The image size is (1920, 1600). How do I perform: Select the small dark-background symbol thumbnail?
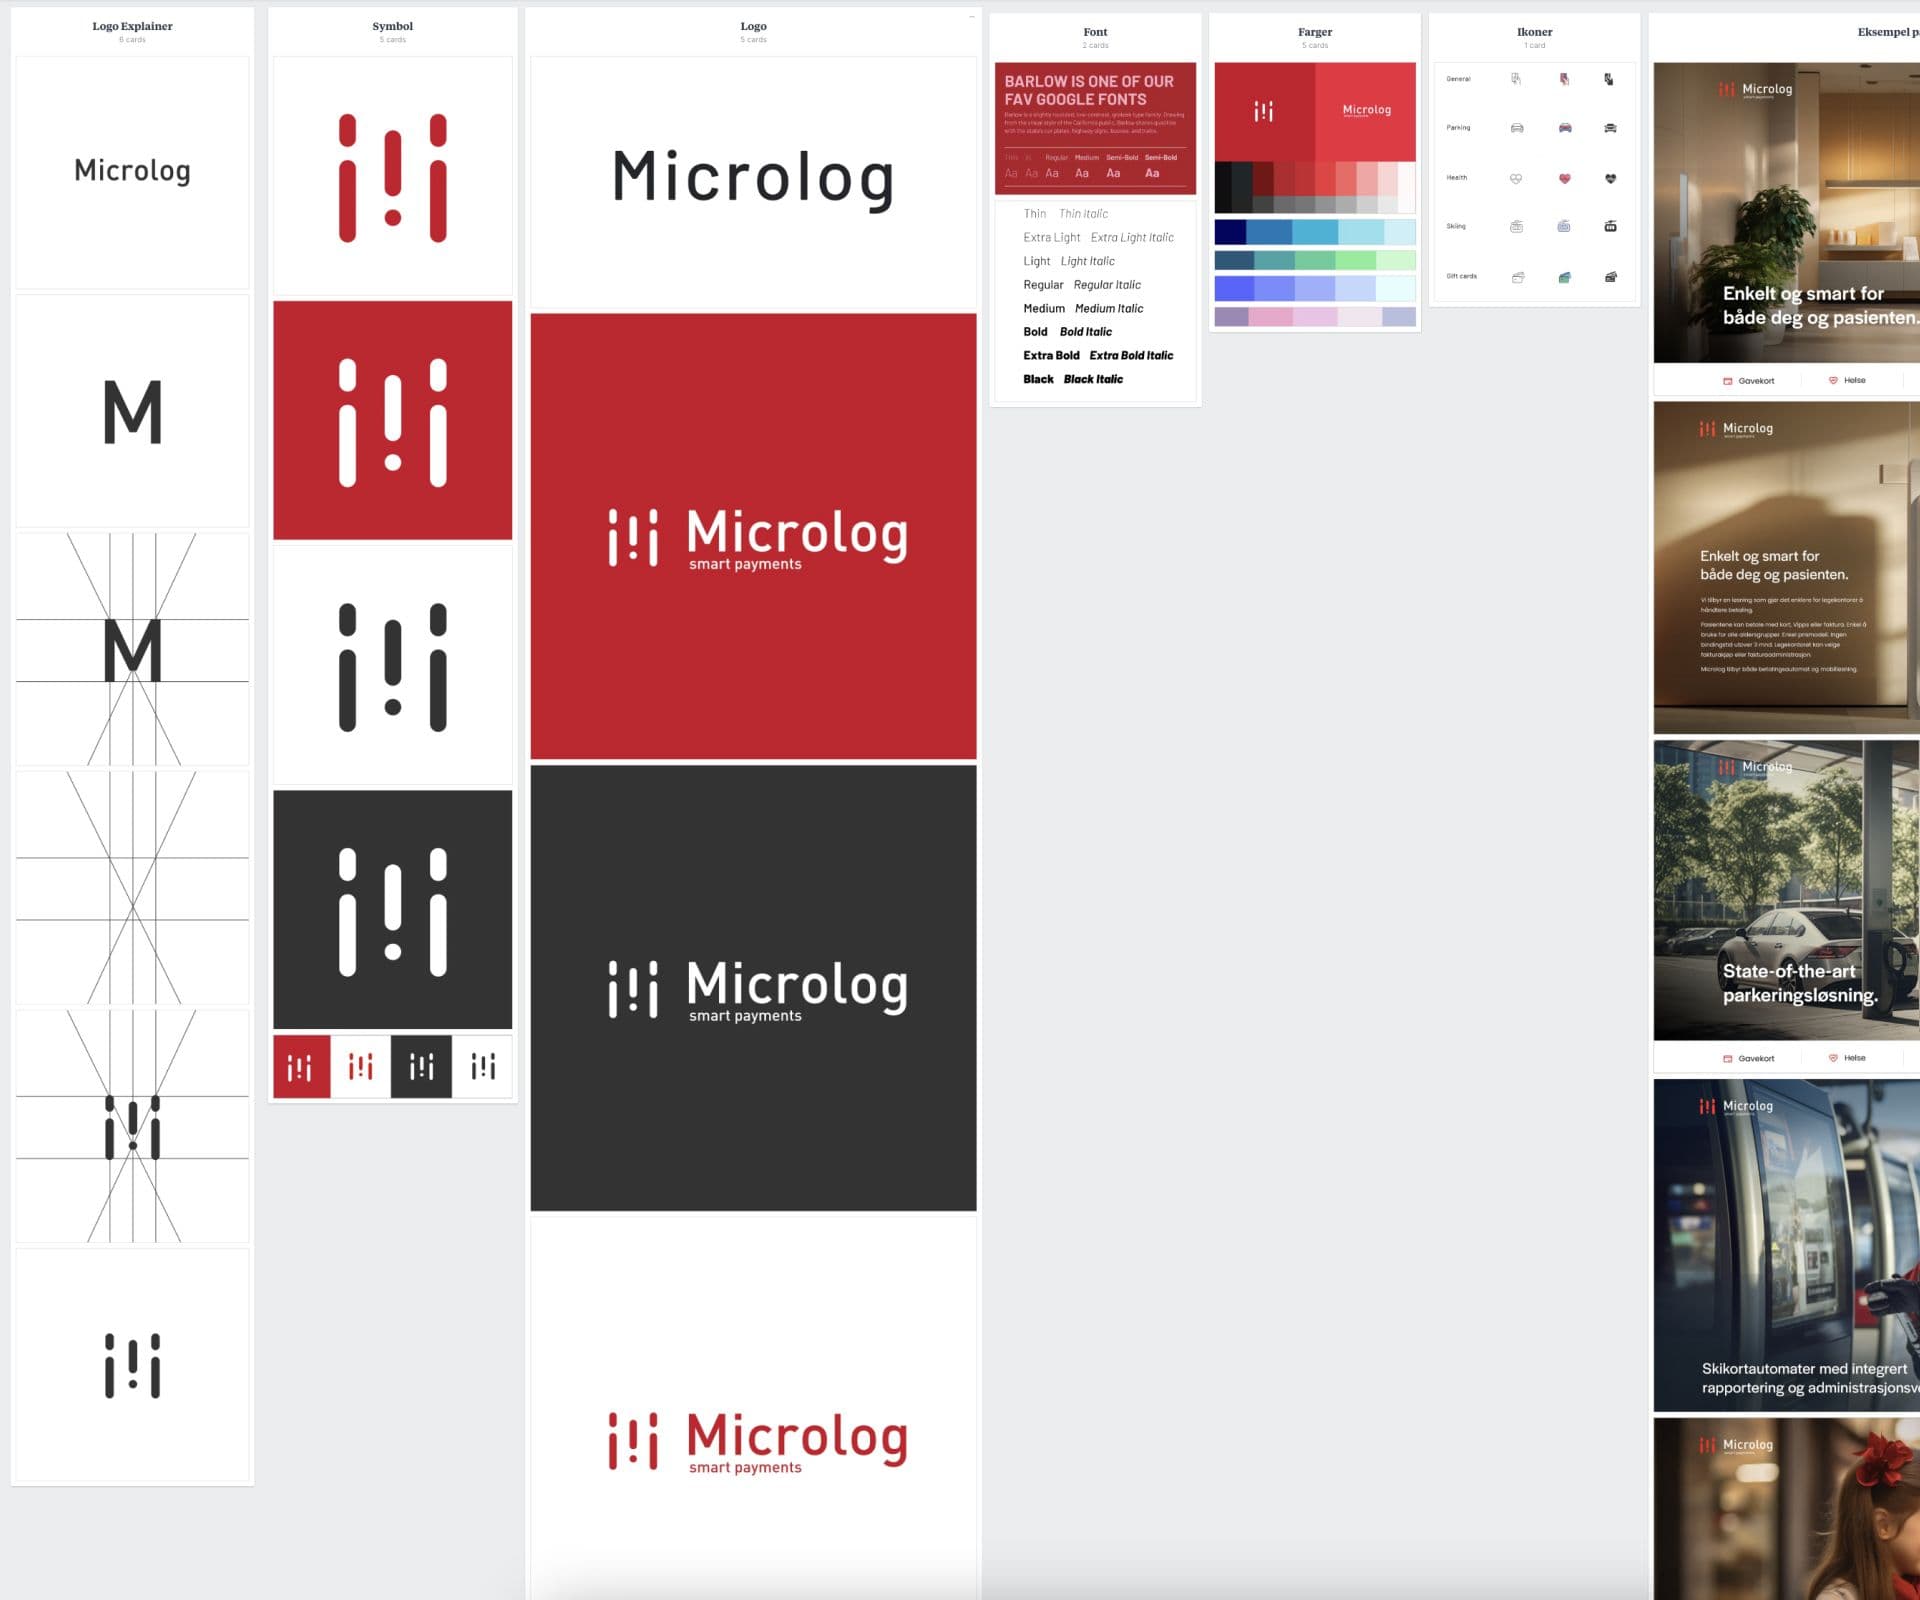(x=421, y=1067)
